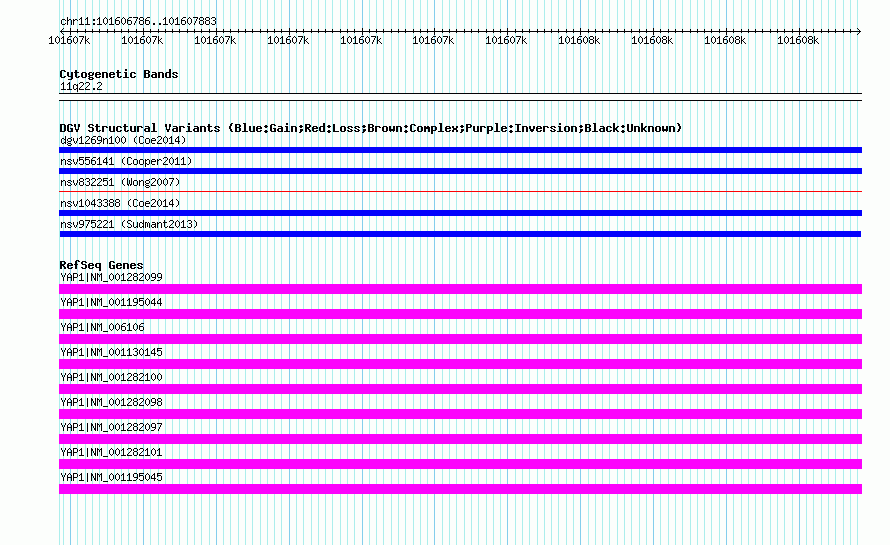Open the nsv556141 (Cooper2011) variant label

(126, 161)
